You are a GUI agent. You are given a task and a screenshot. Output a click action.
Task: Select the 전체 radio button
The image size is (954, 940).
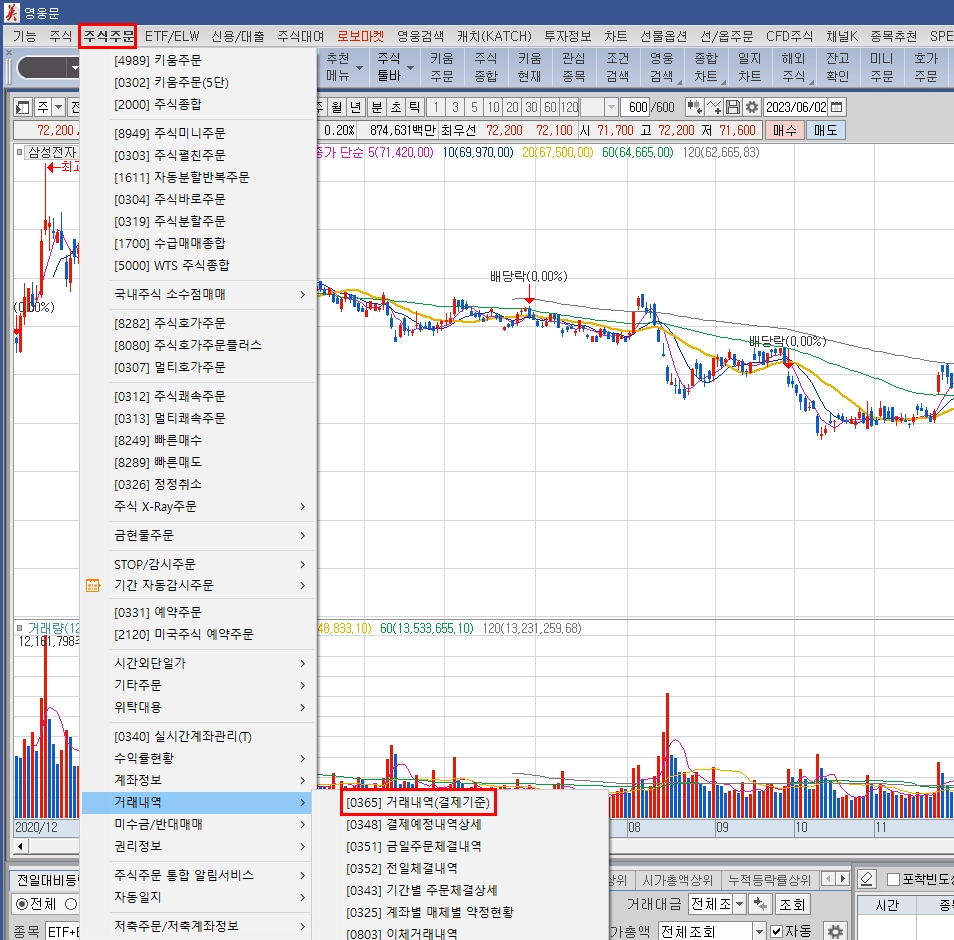[x=23, y=904]
